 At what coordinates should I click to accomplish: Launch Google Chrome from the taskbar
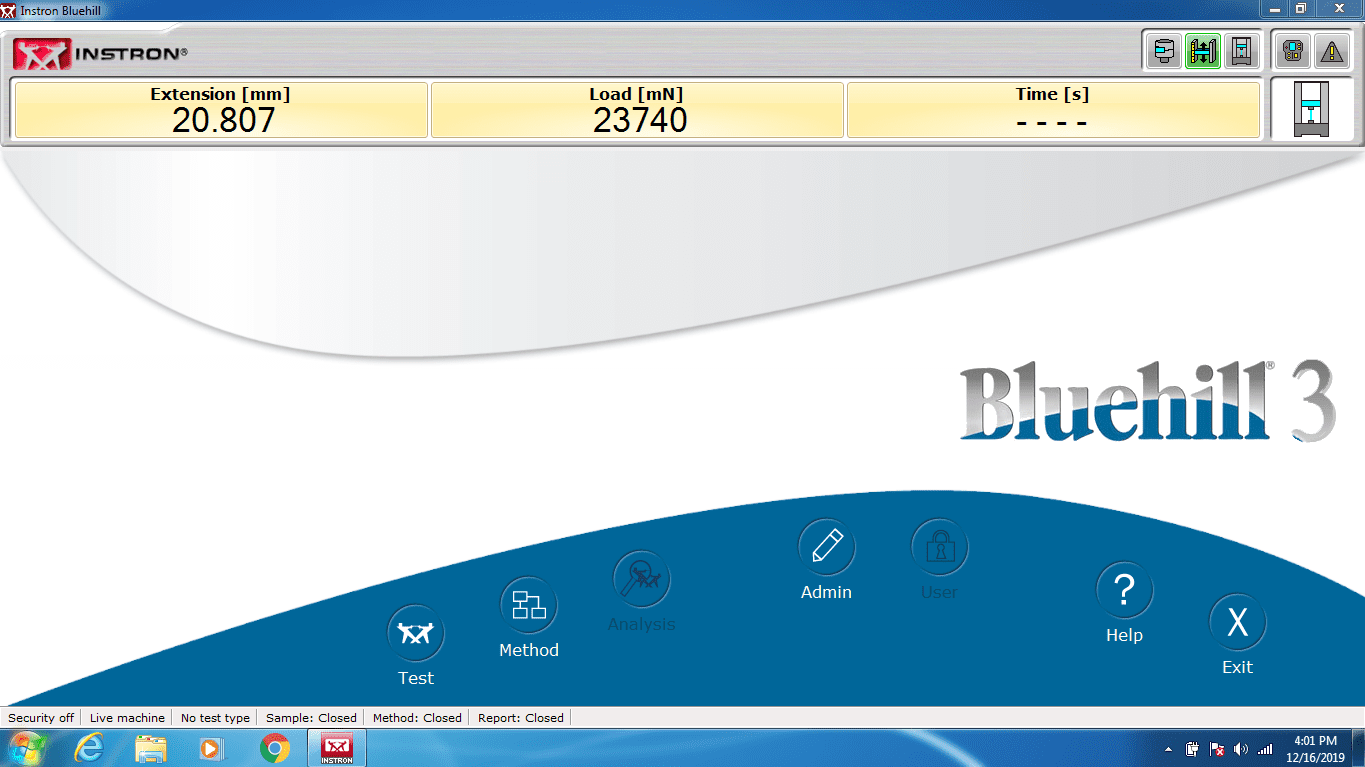pos(275,748)
